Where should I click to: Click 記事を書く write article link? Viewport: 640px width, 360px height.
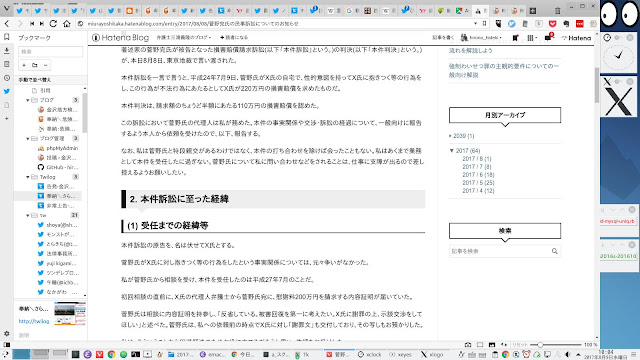click(443, 38)
